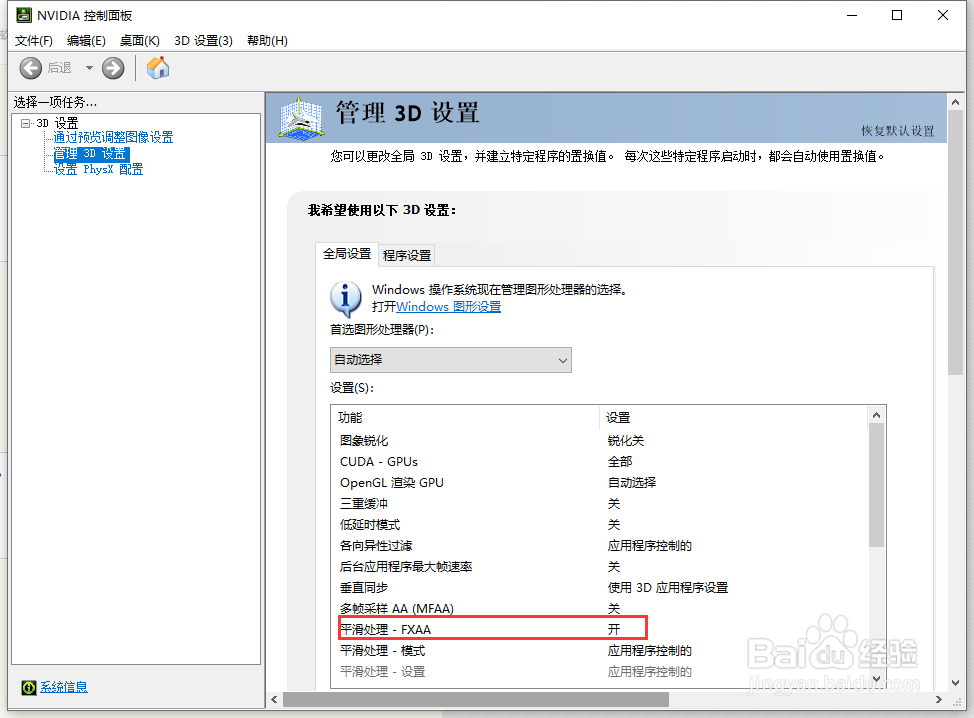Viewport: 974px width, 718px height.
Task: Click the NVIDIA title bar app icon
Action: tap(24, 15)
